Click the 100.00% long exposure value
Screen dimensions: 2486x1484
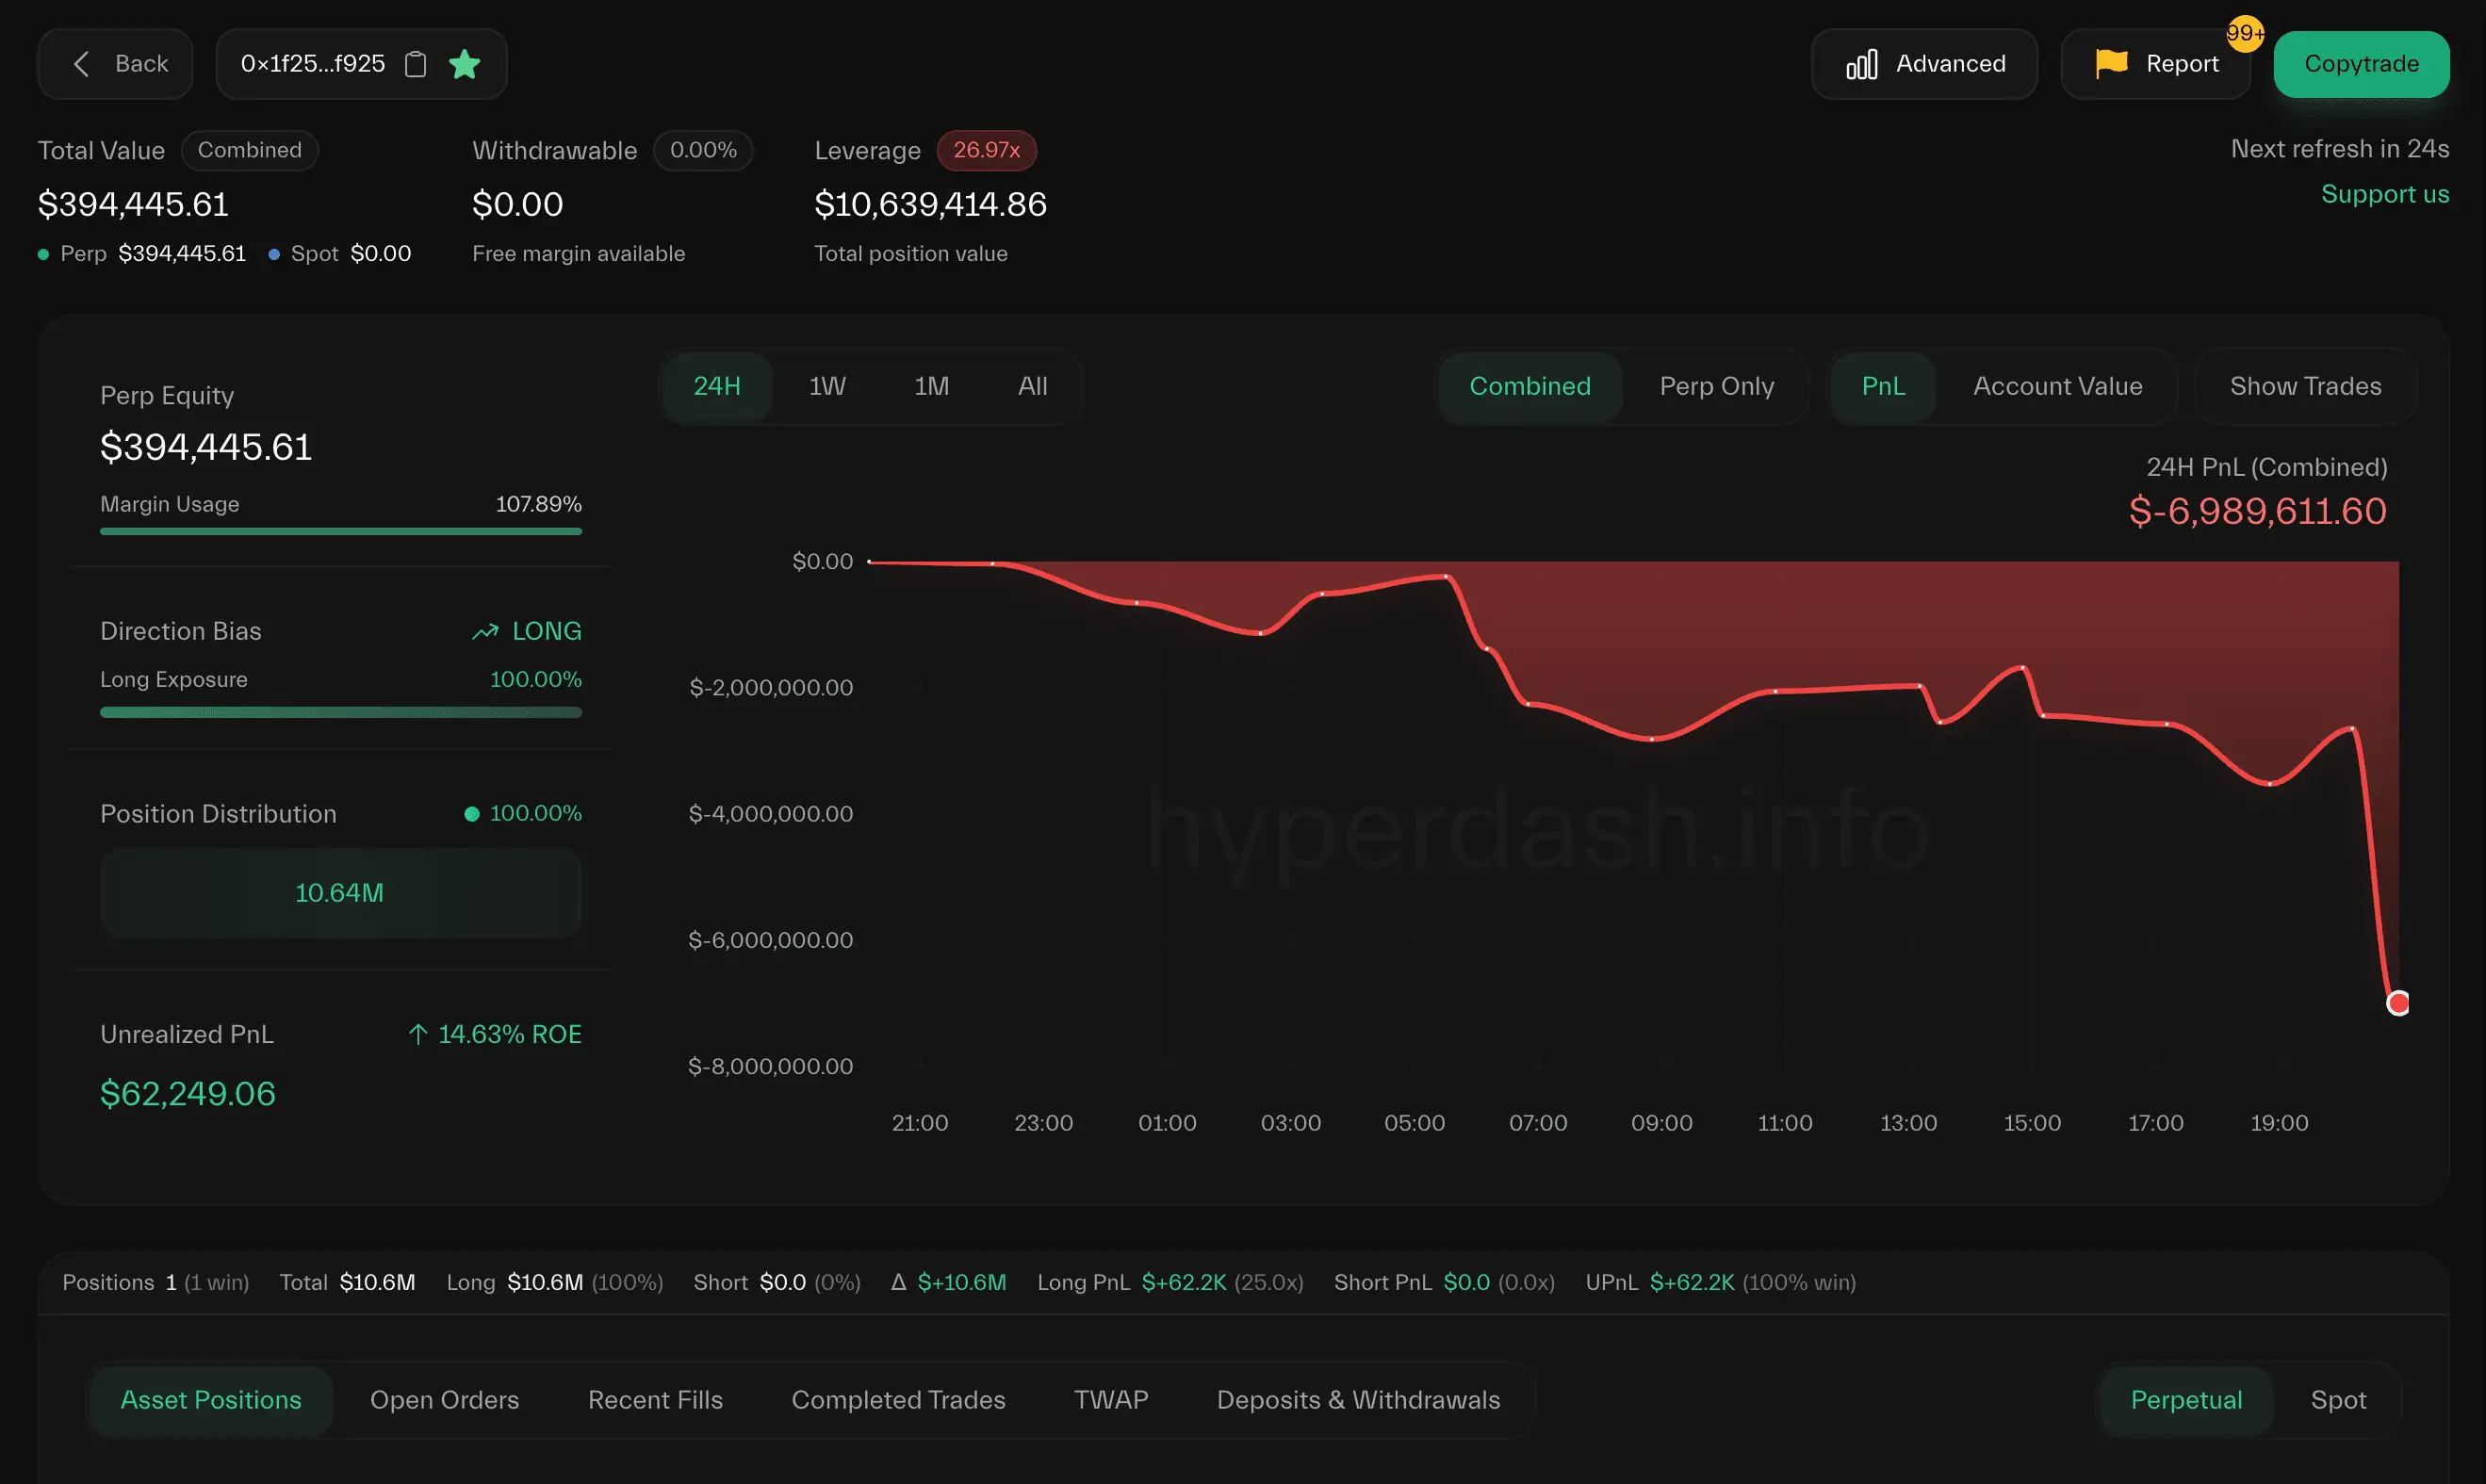(535, 679)
